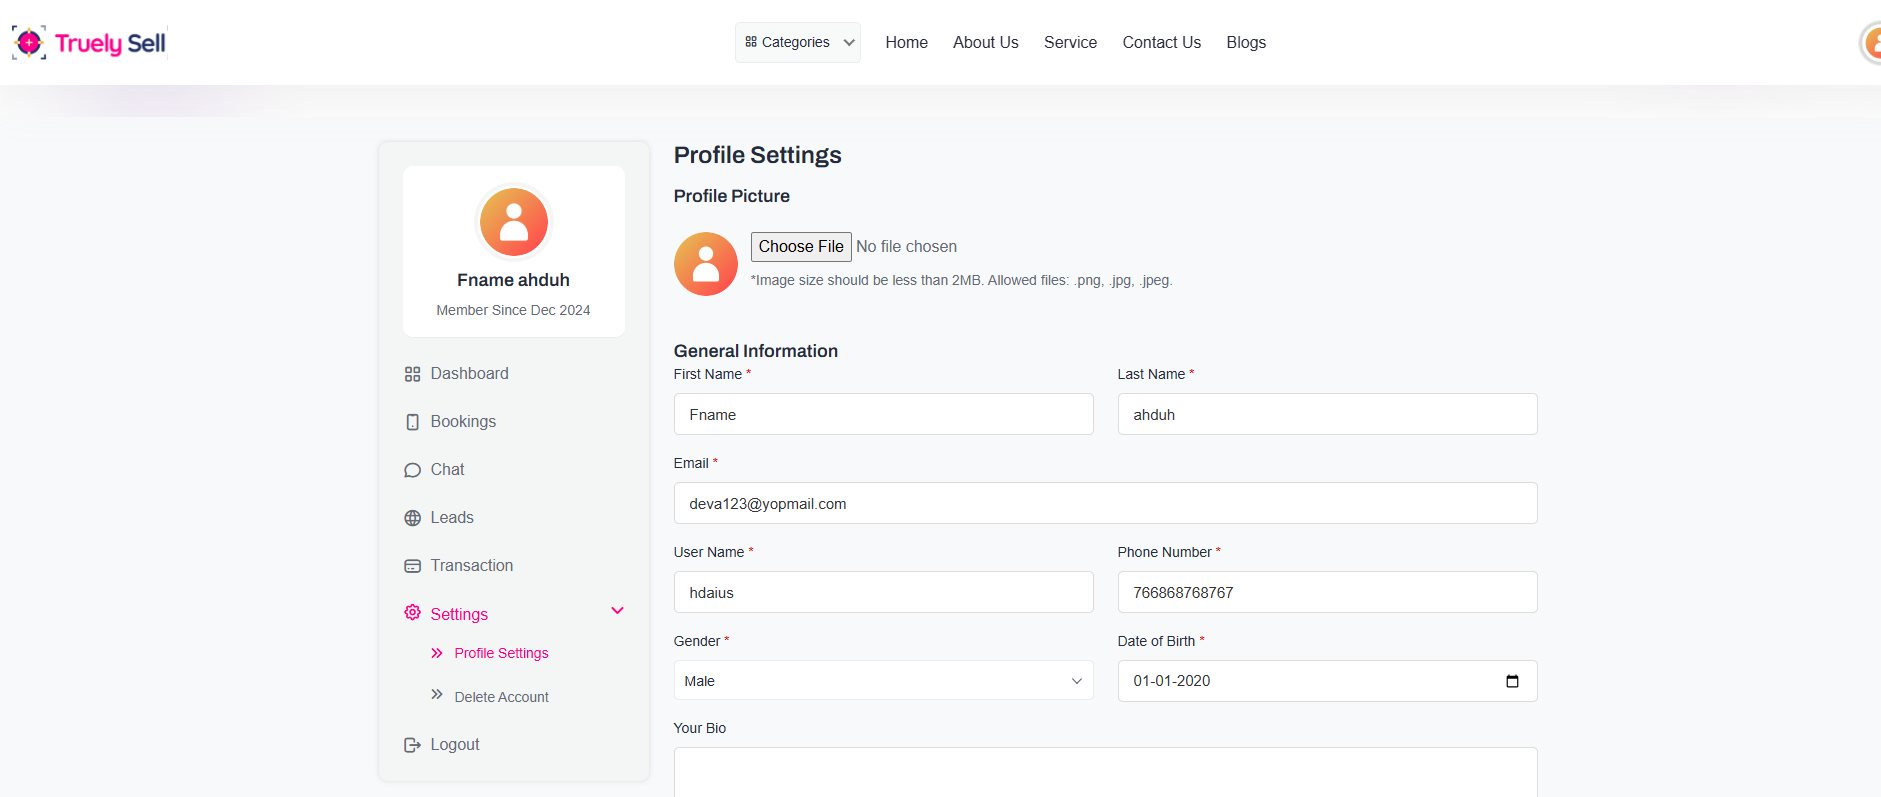This screenshot has width=1881, height=797.
Task: Click the Logout arrow icon
Action: point(412,745)
